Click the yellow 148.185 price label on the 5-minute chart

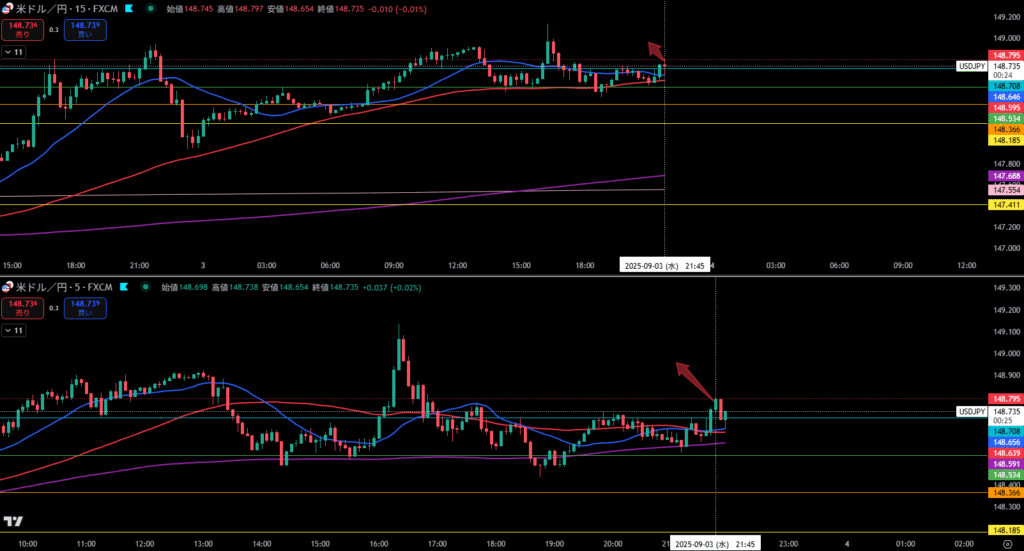[x=1006, y=530]
